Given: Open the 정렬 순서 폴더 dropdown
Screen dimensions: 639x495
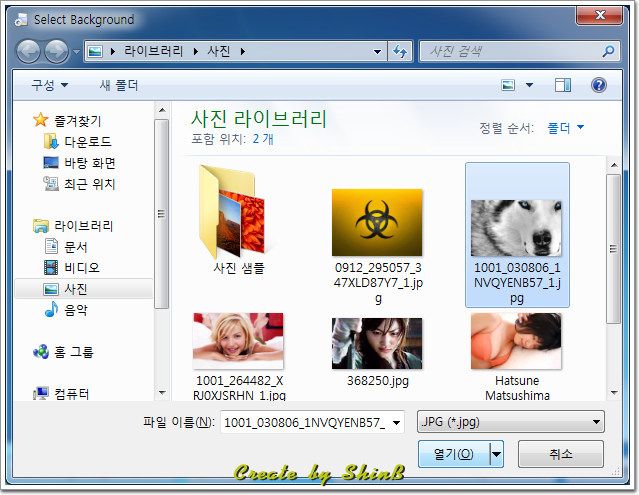Looking at the screenshot, I should click(x=566, y=128).
